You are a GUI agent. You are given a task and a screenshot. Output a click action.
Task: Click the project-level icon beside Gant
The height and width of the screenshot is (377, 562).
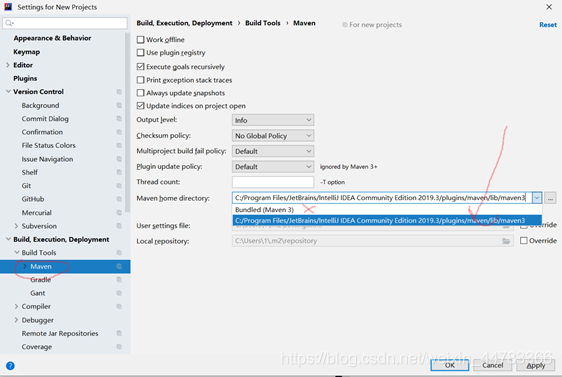point(119,293)
